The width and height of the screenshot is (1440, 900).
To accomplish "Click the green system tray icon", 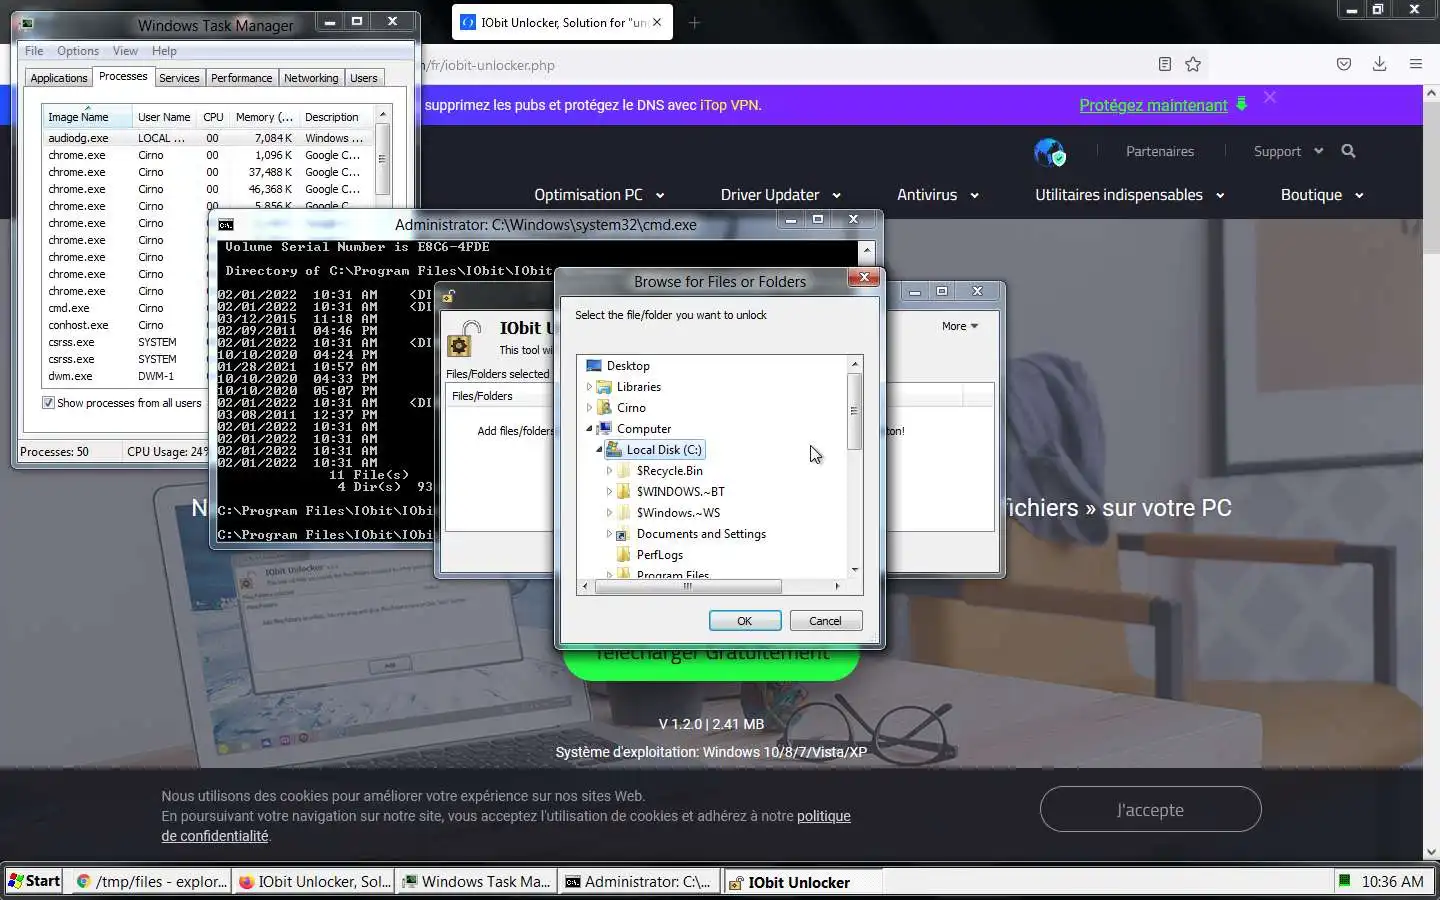I will pos(1345,881).
